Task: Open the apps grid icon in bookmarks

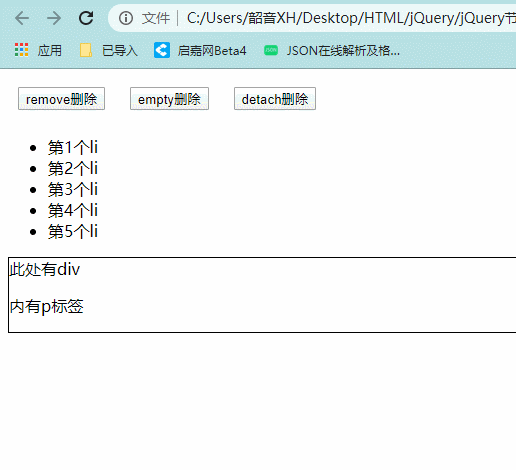Action: point(21,50)
